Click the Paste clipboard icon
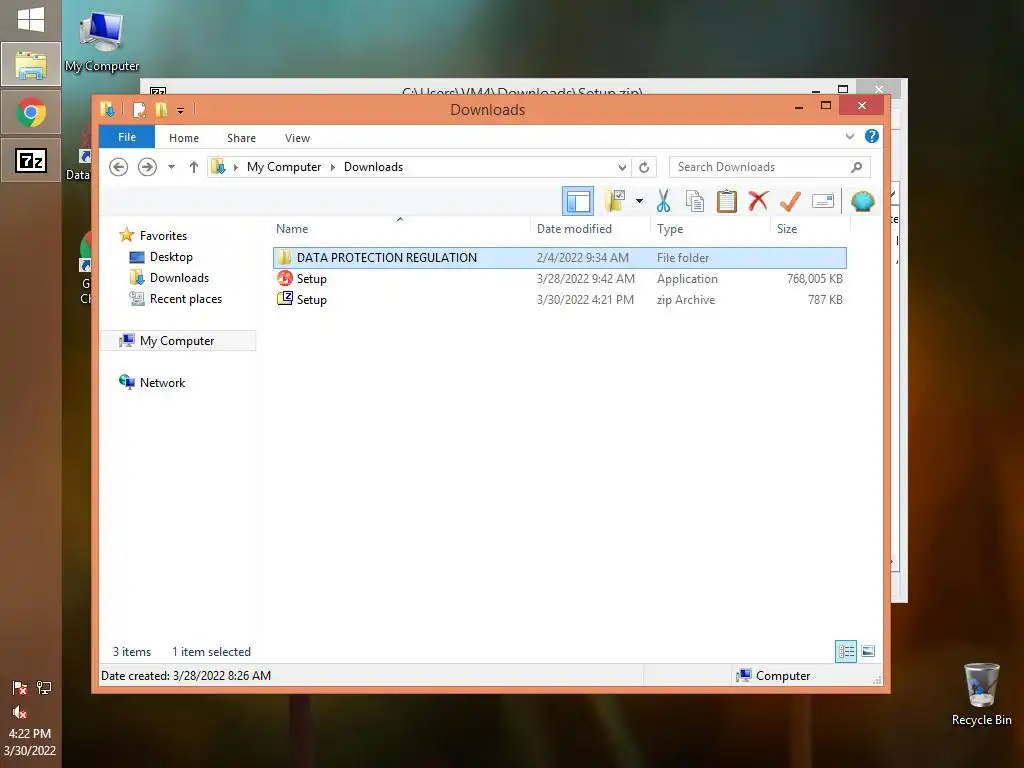 tap(726, 201)
